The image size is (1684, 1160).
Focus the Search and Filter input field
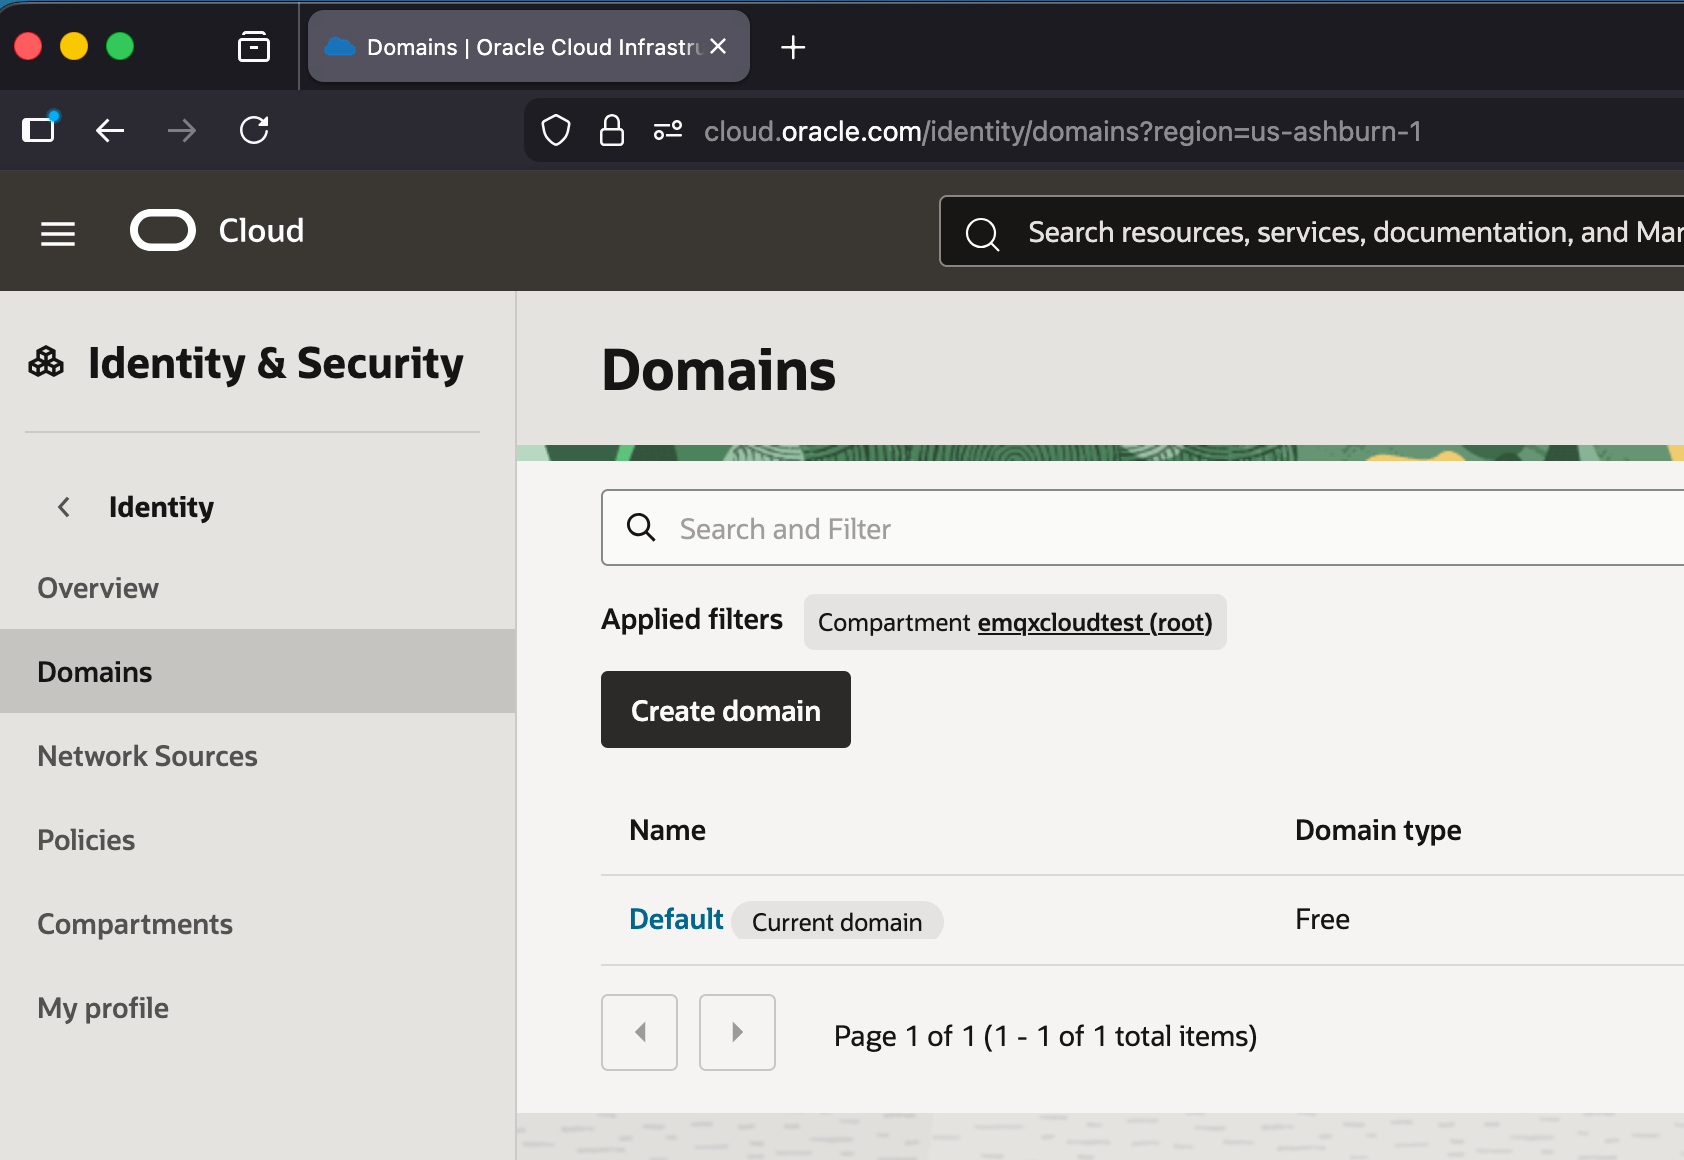click(1142, 527)
